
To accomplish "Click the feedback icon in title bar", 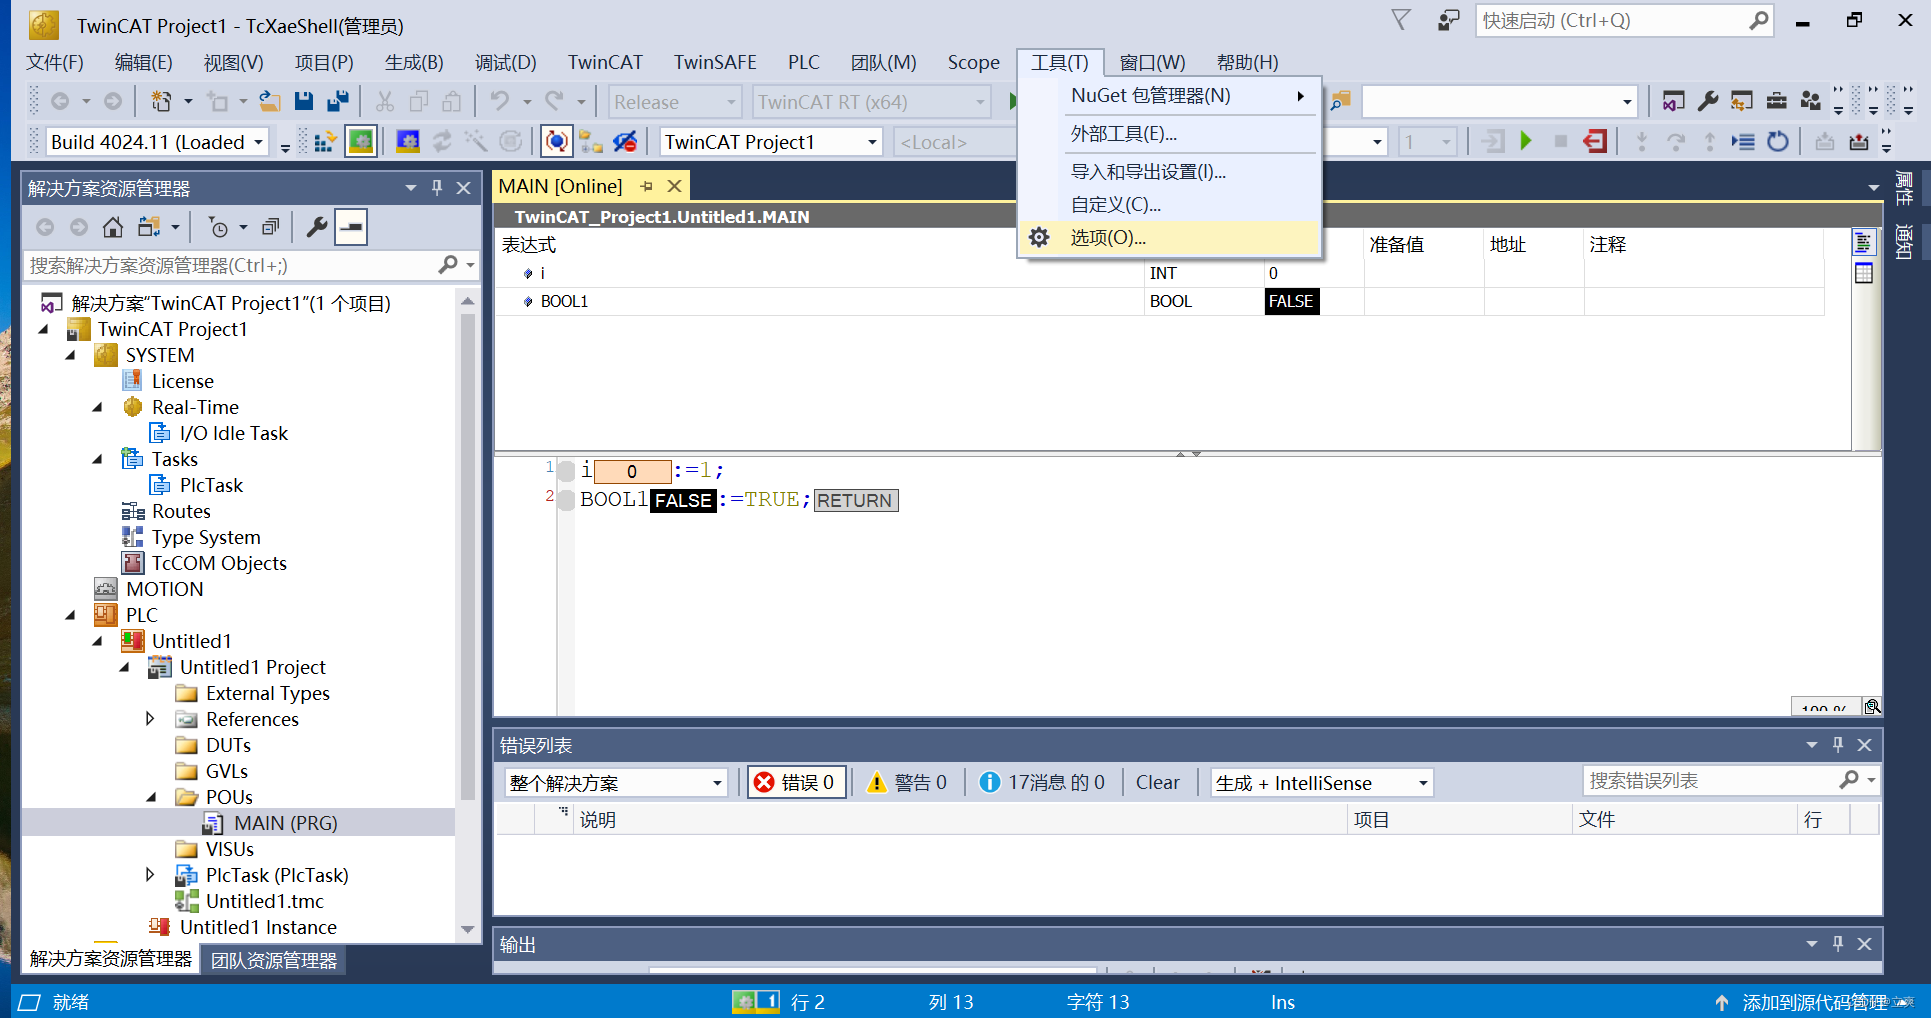I will click(1448, 20).
